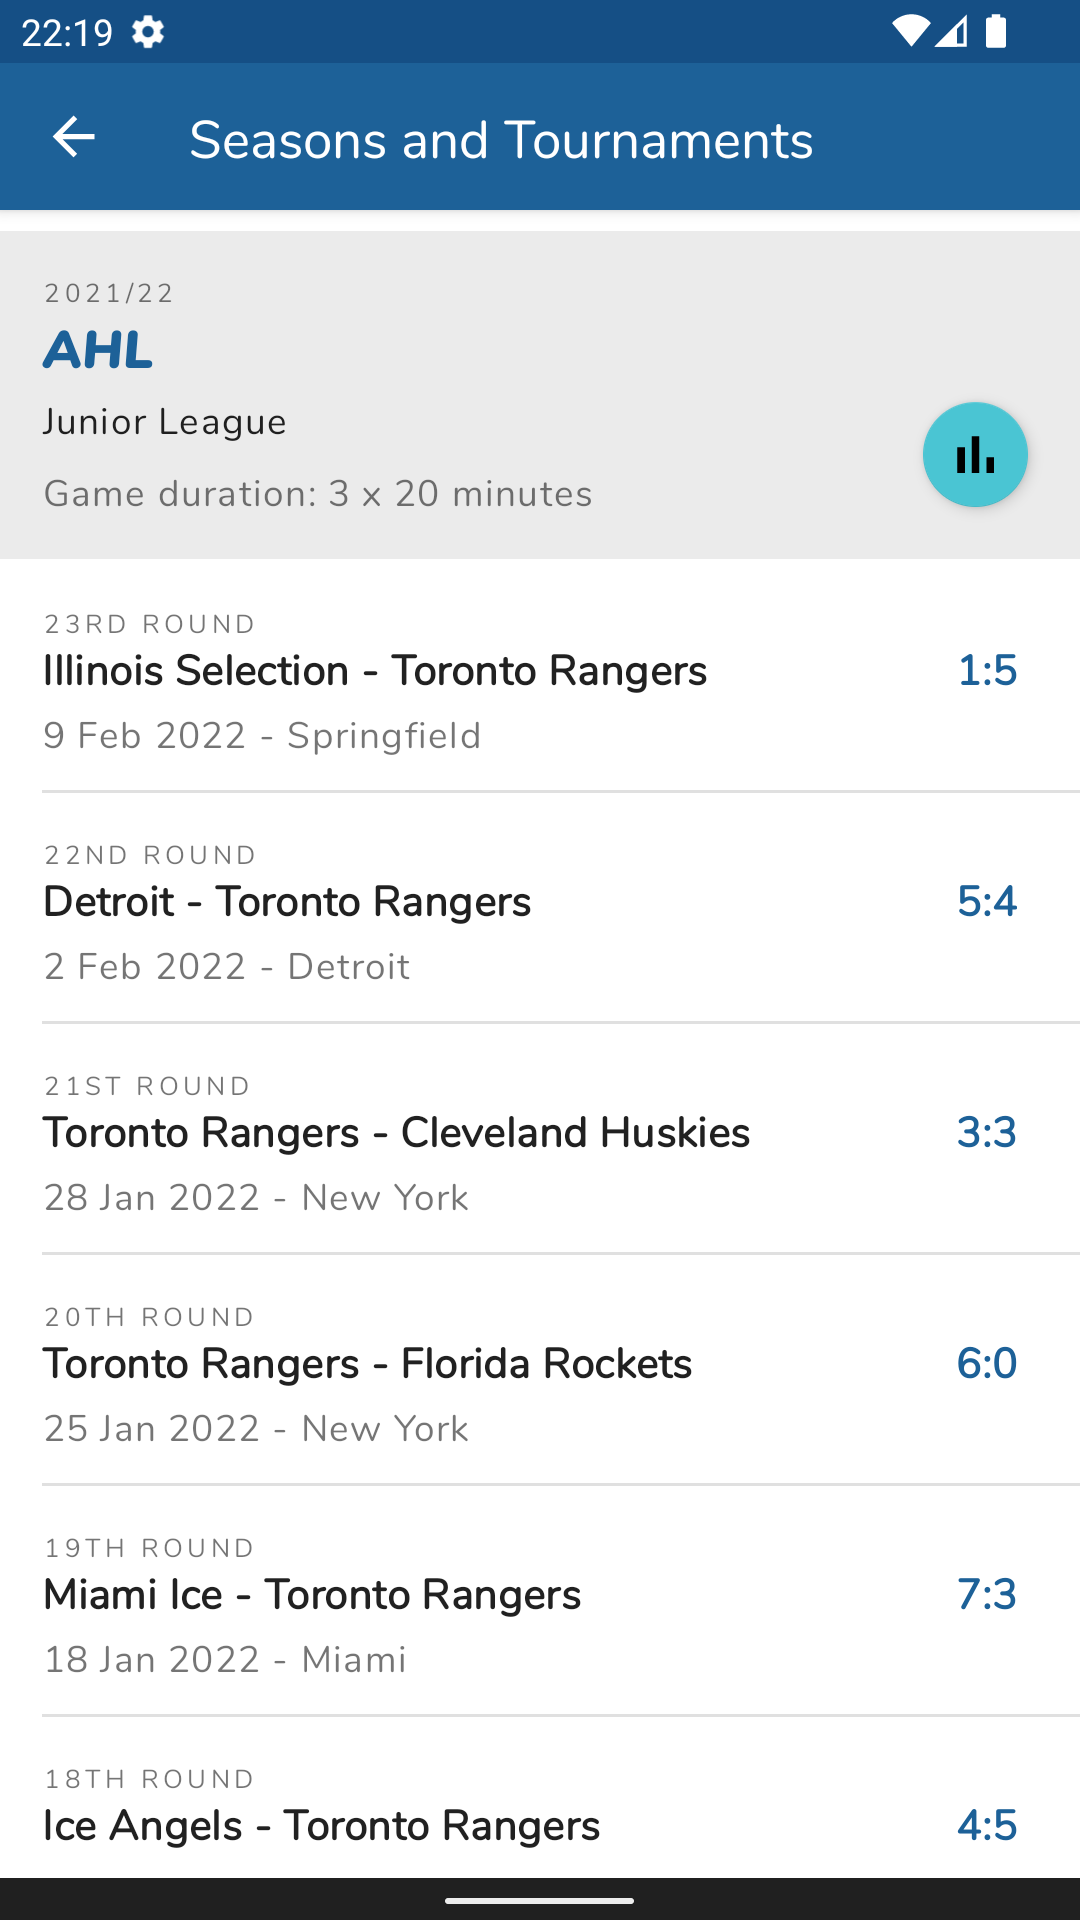
Task: Tap the 1:5 score result
Action: 987,671
